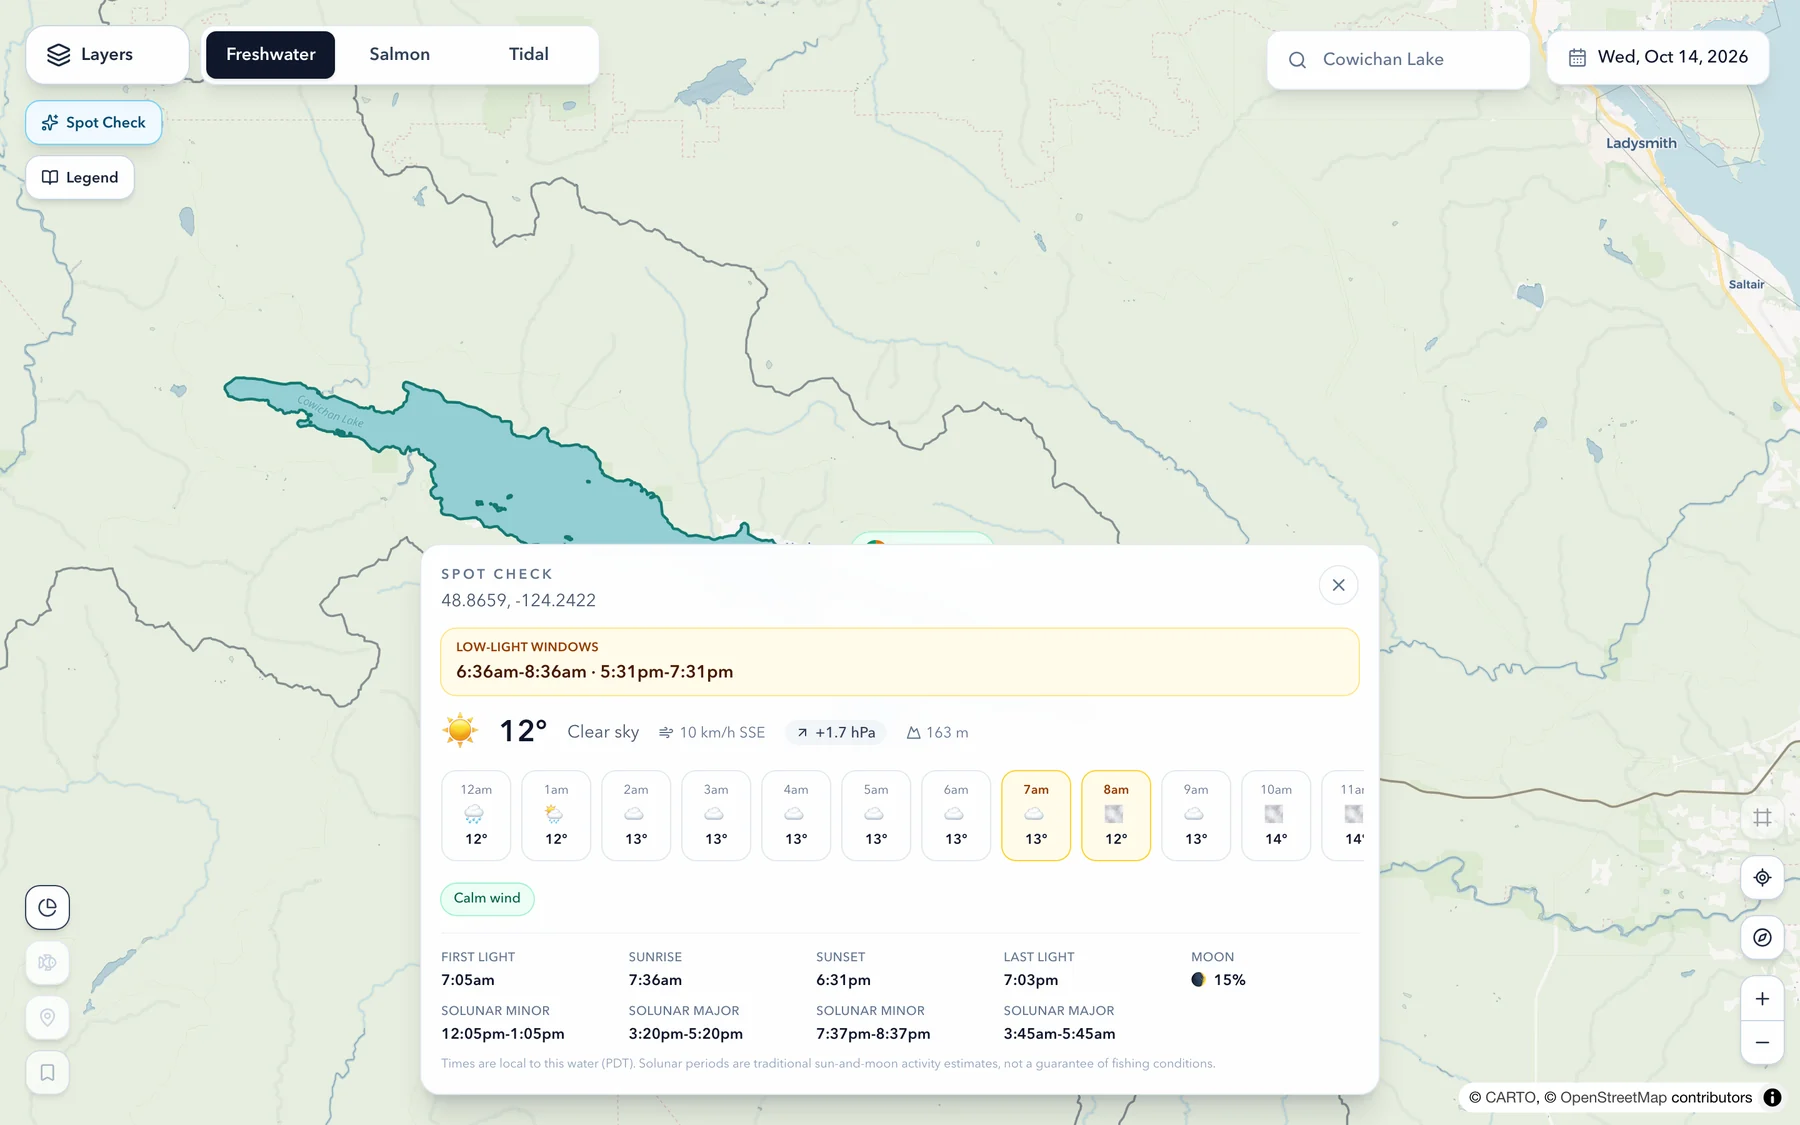Switch to the Salmon tab
The width and height of the screenshot is (1800, 1125).
point(400,55)
